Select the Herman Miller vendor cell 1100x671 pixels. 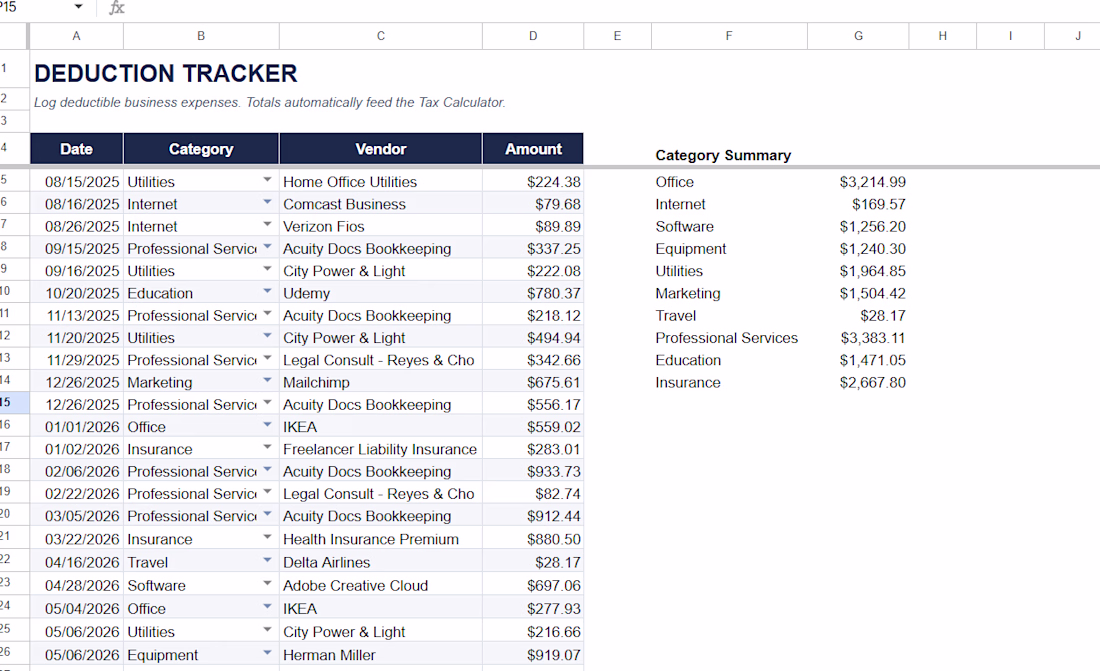381,655
